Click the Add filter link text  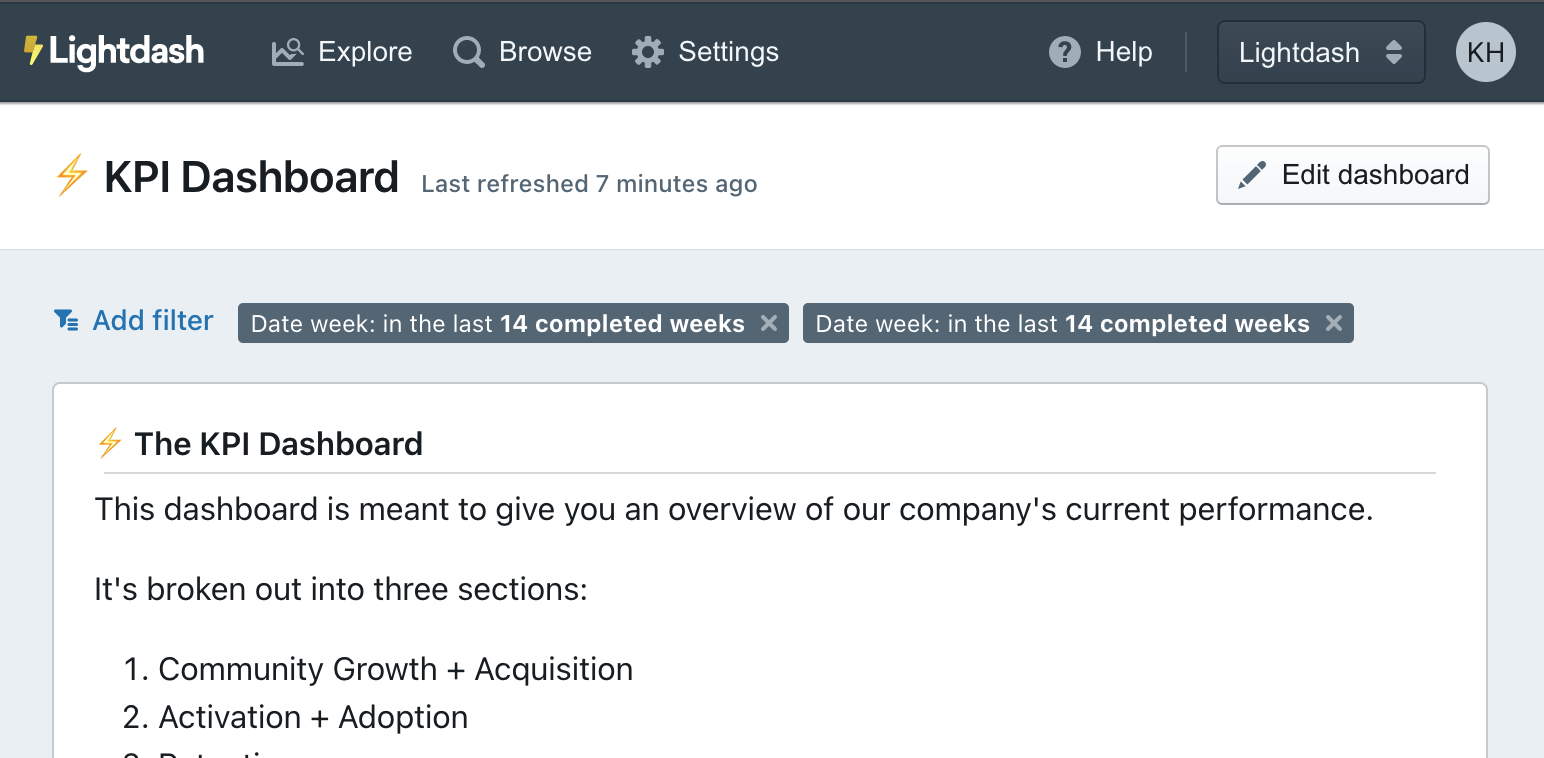(153, 320)
